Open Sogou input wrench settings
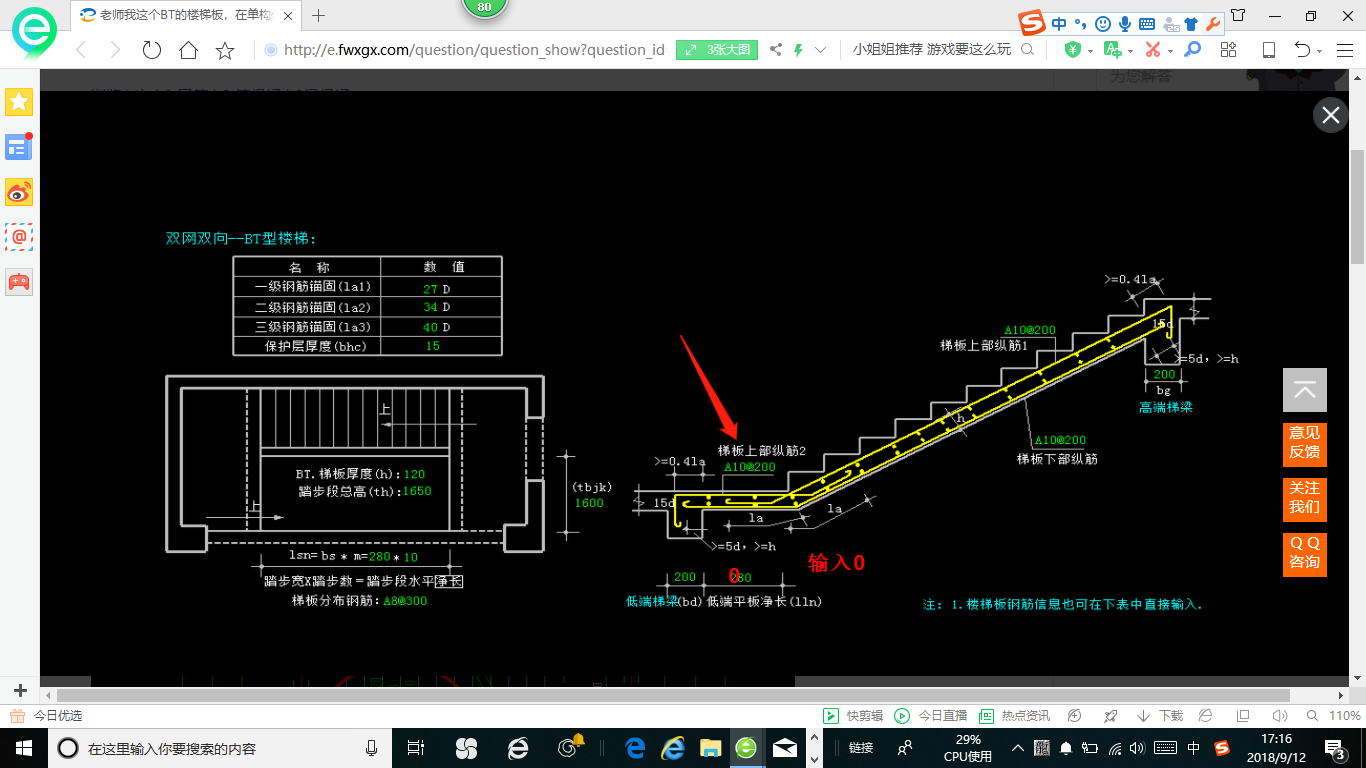This screenshot has height=768, width=1366. (1213, 23)
